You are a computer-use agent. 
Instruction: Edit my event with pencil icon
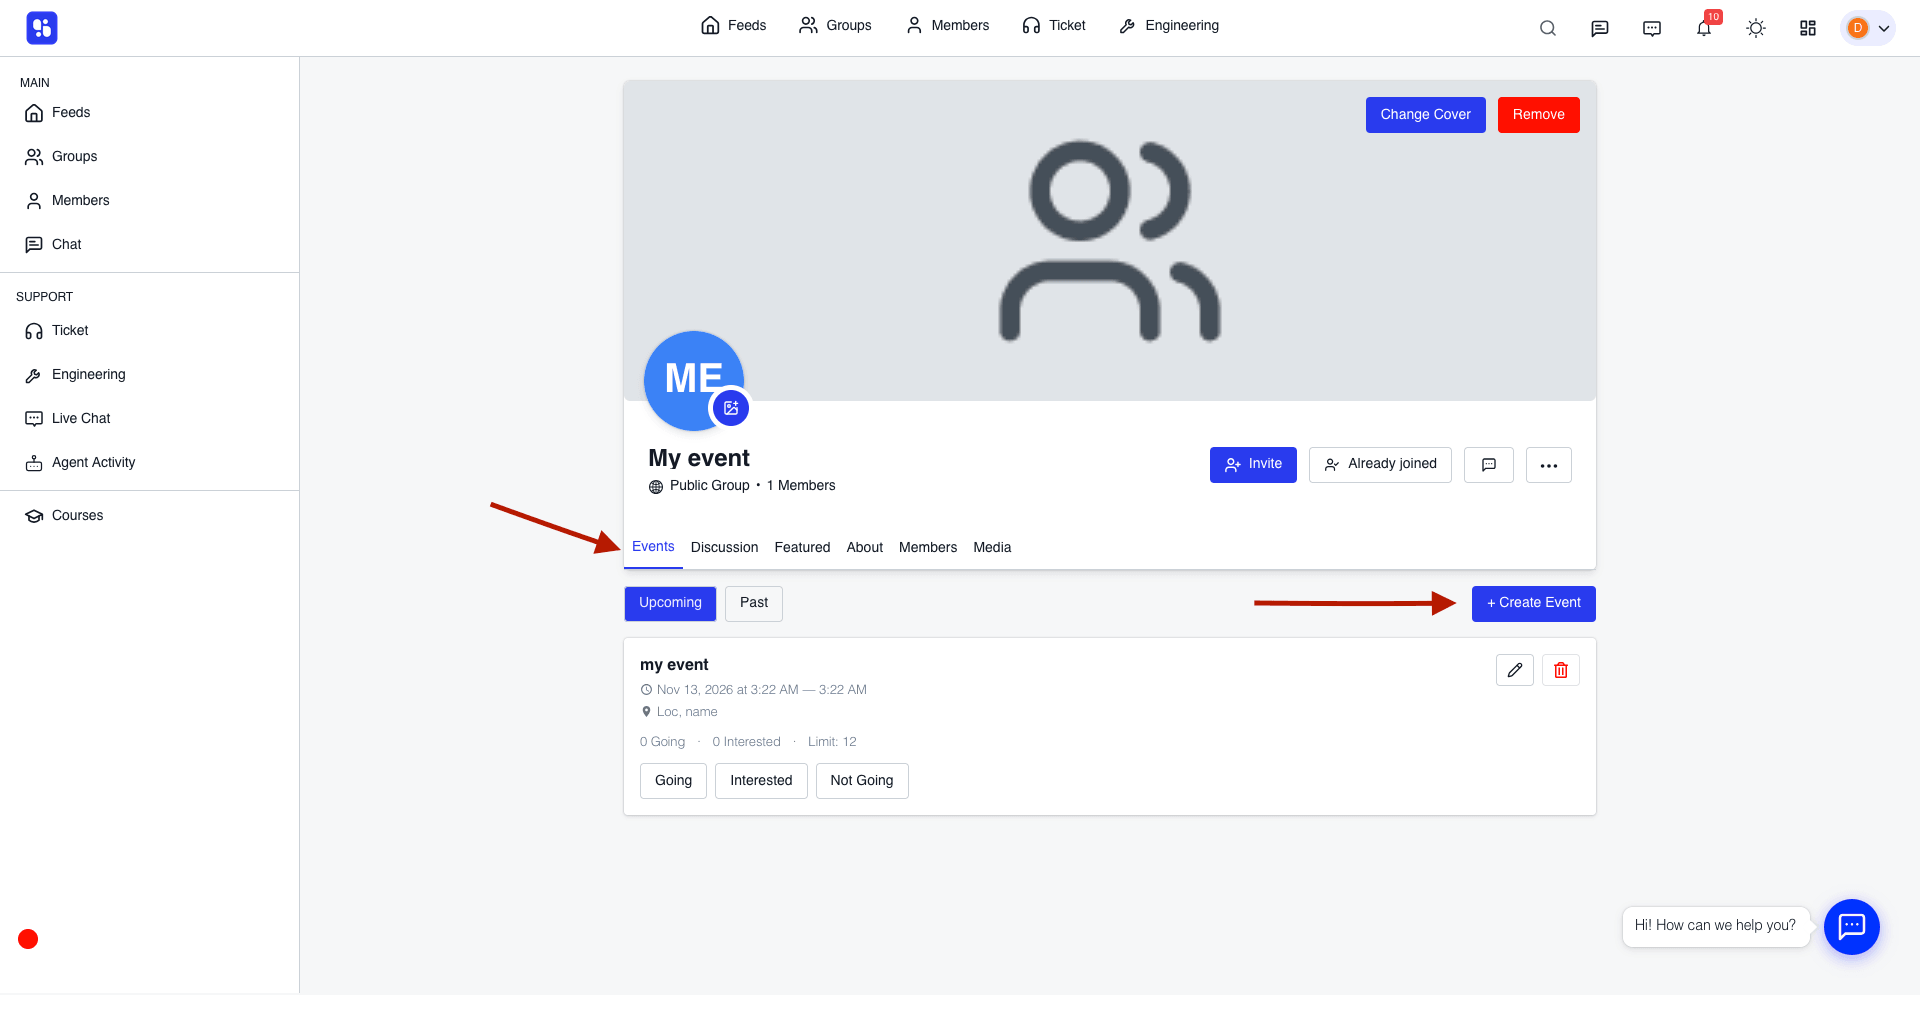tap(1515, 670)
